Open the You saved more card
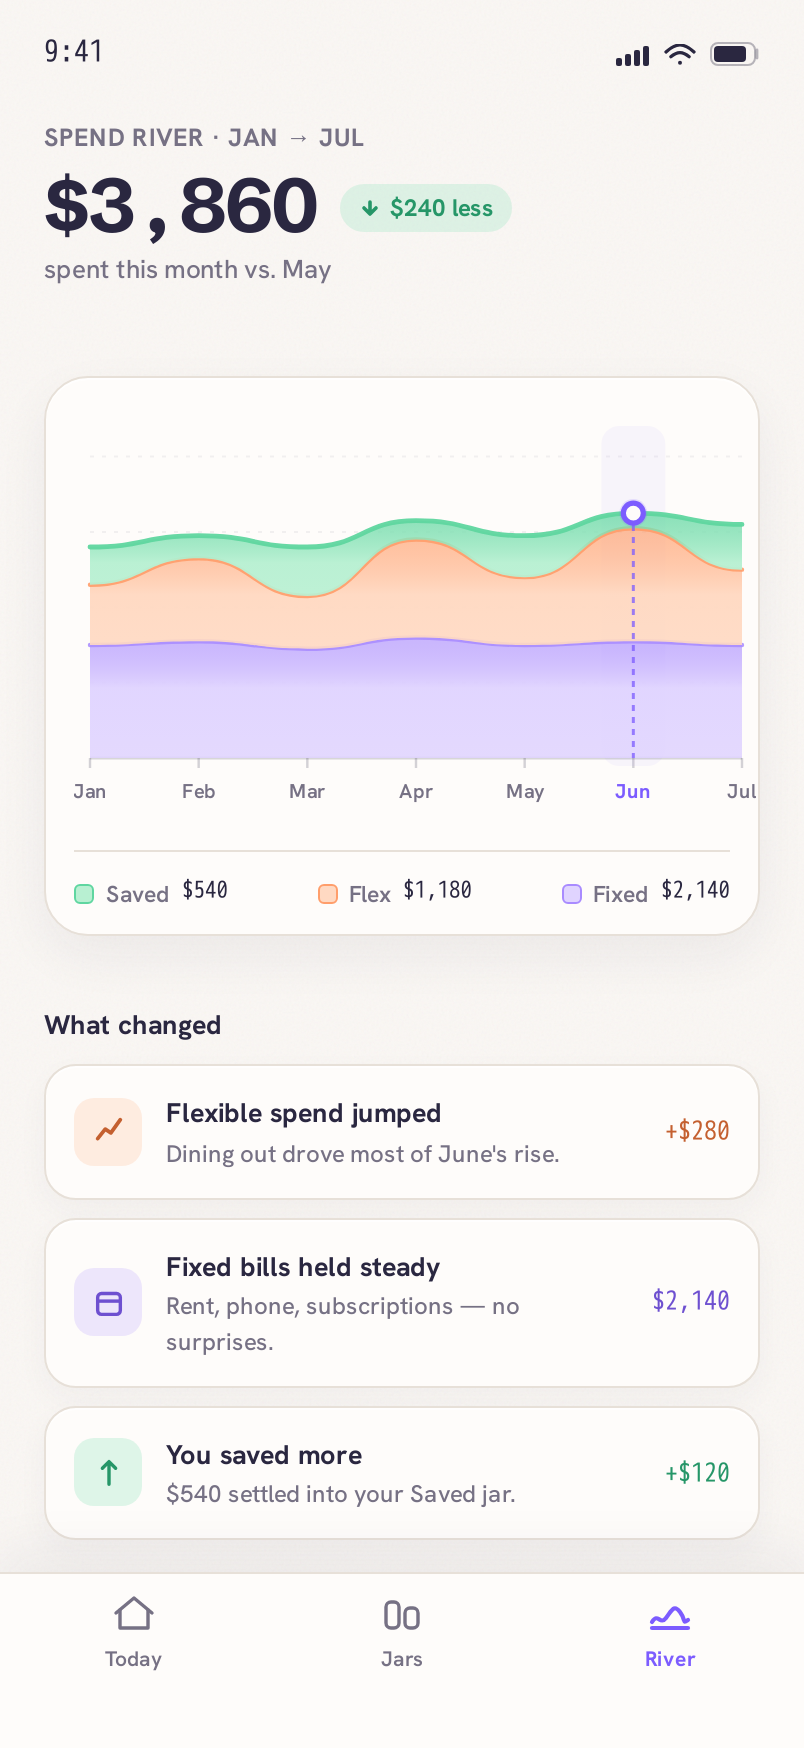Screen dimensions: 804x1748 click(402, 1473)
